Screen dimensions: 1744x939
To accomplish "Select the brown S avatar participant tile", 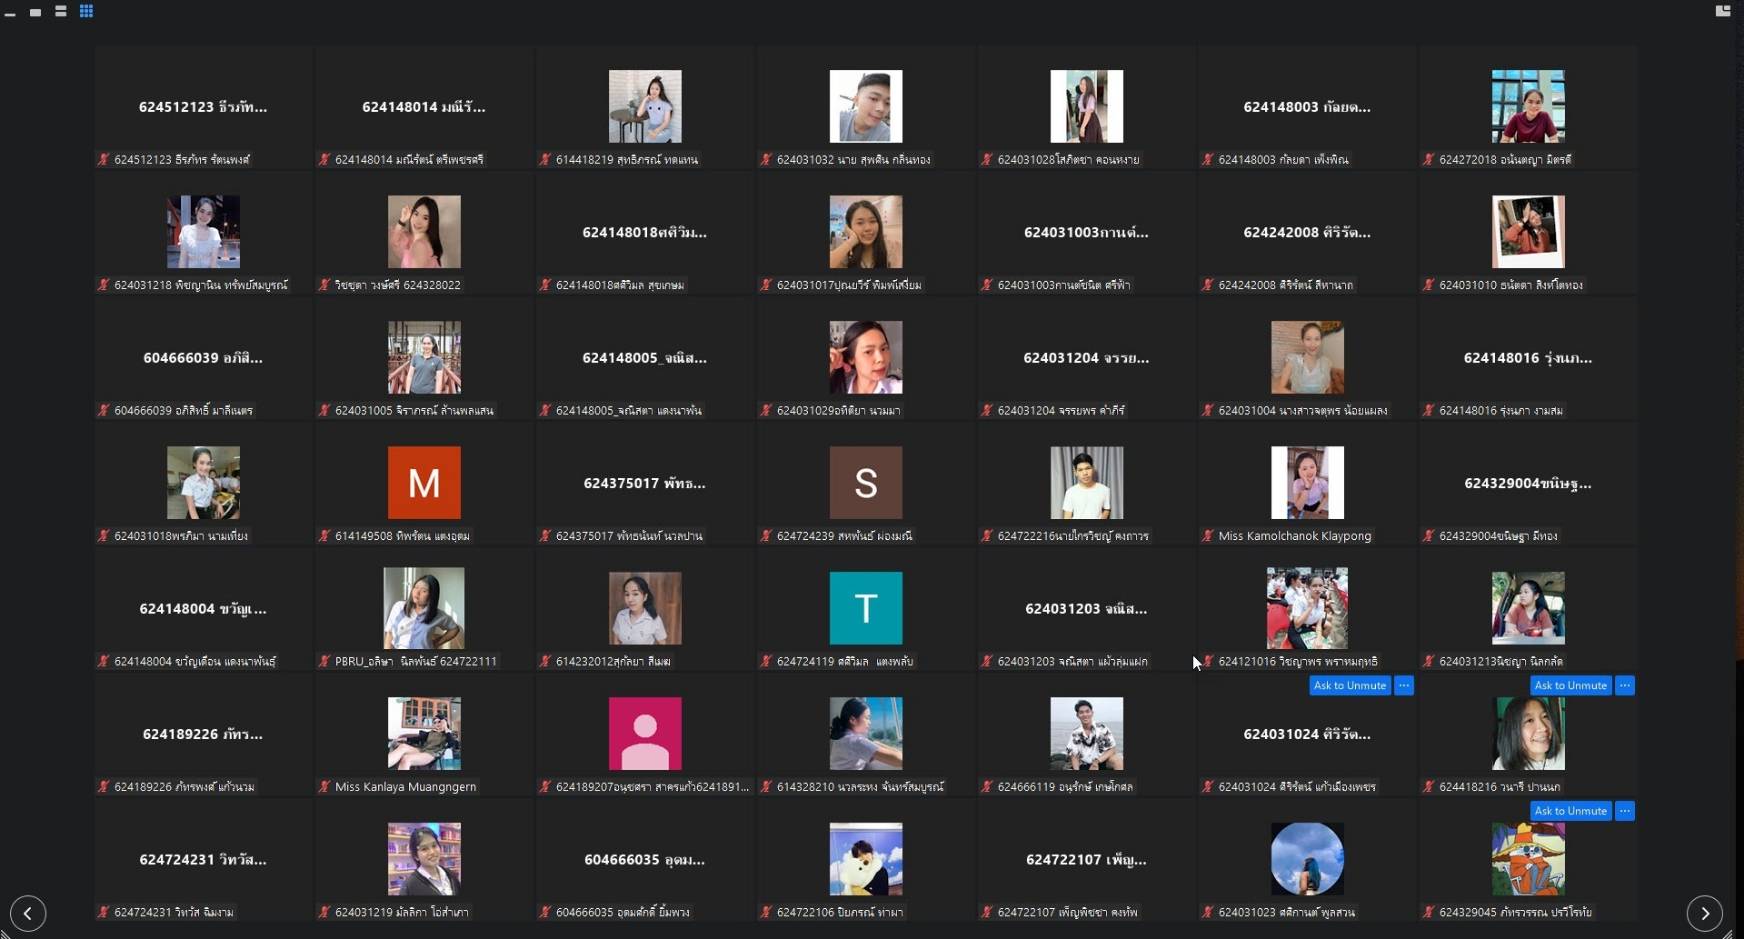I will pos(865,483).
